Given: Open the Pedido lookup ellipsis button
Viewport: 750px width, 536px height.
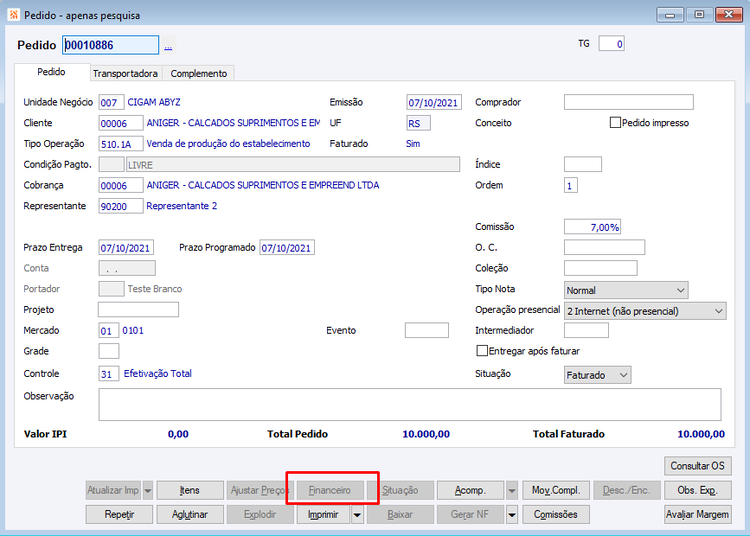Looking at the screenshot, I should [x=168, y=46].
